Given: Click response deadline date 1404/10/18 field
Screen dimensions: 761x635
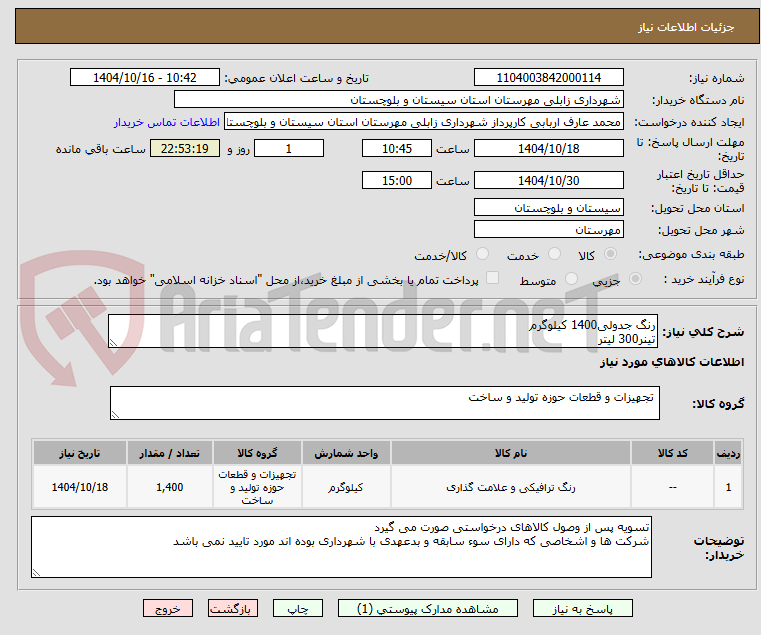Looking at the screenshot, I should [x=548, y=149].
